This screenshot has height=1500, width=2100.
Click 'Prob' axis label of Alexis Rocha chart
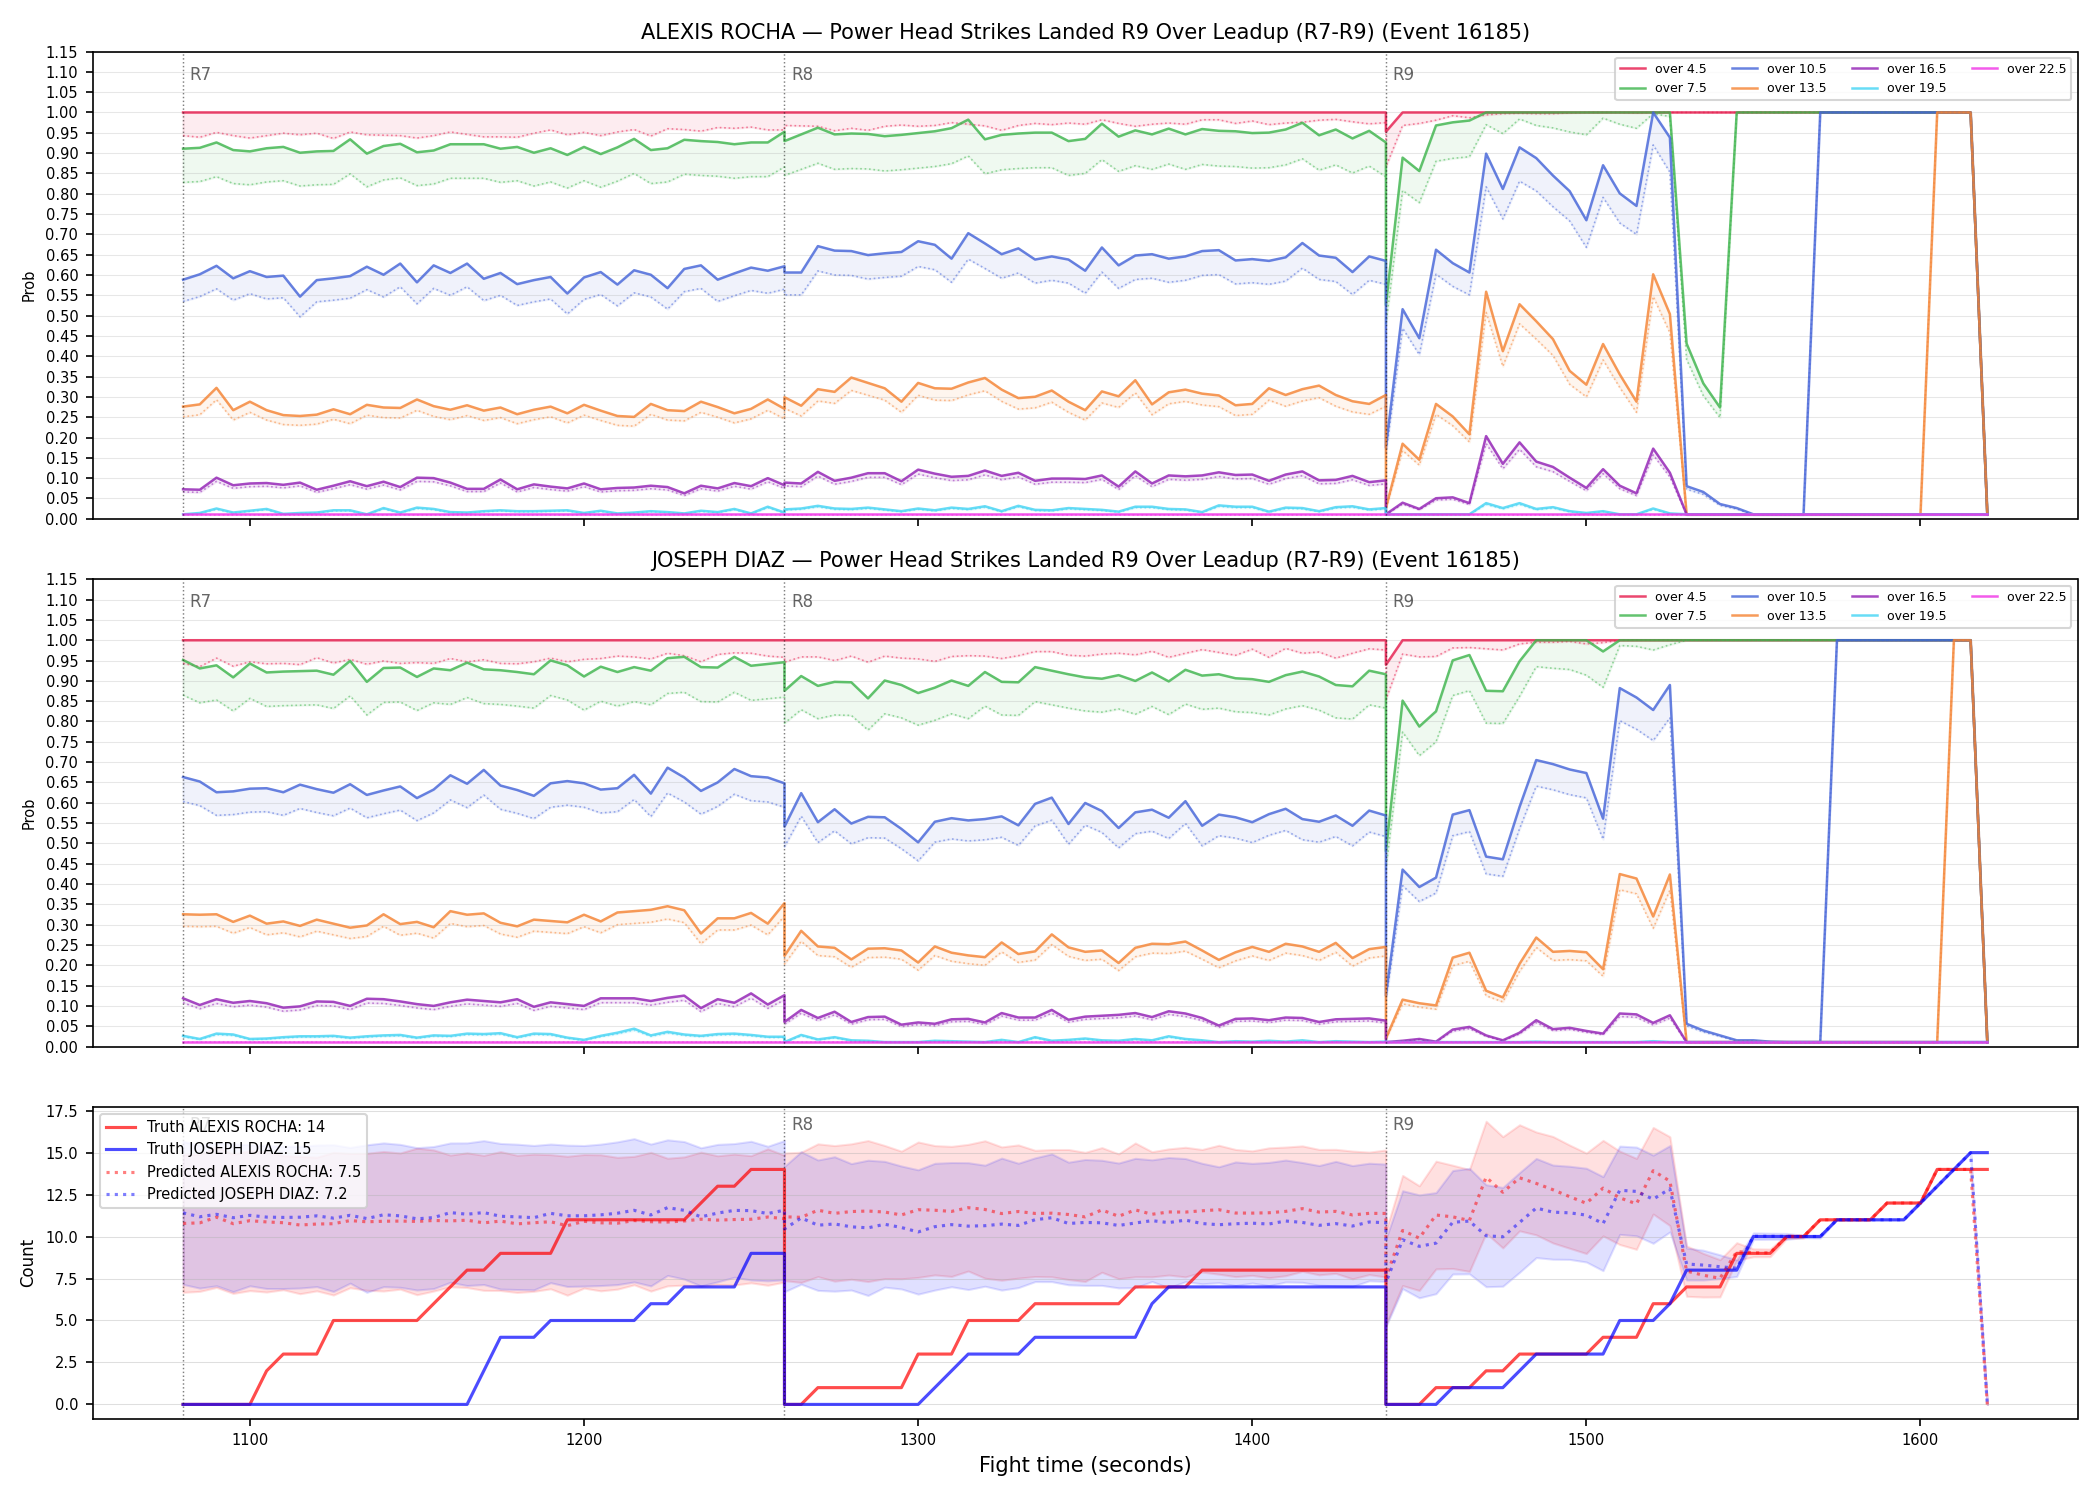pos(28,287)
